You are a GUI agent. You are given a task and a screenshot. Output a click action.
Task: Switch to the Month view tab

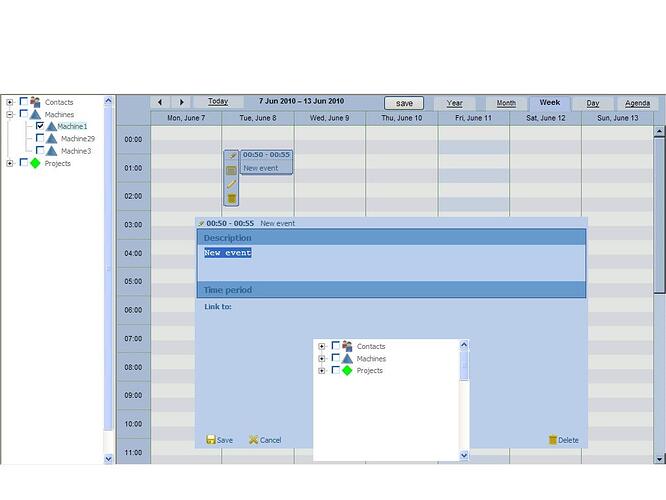coord(506,103)
